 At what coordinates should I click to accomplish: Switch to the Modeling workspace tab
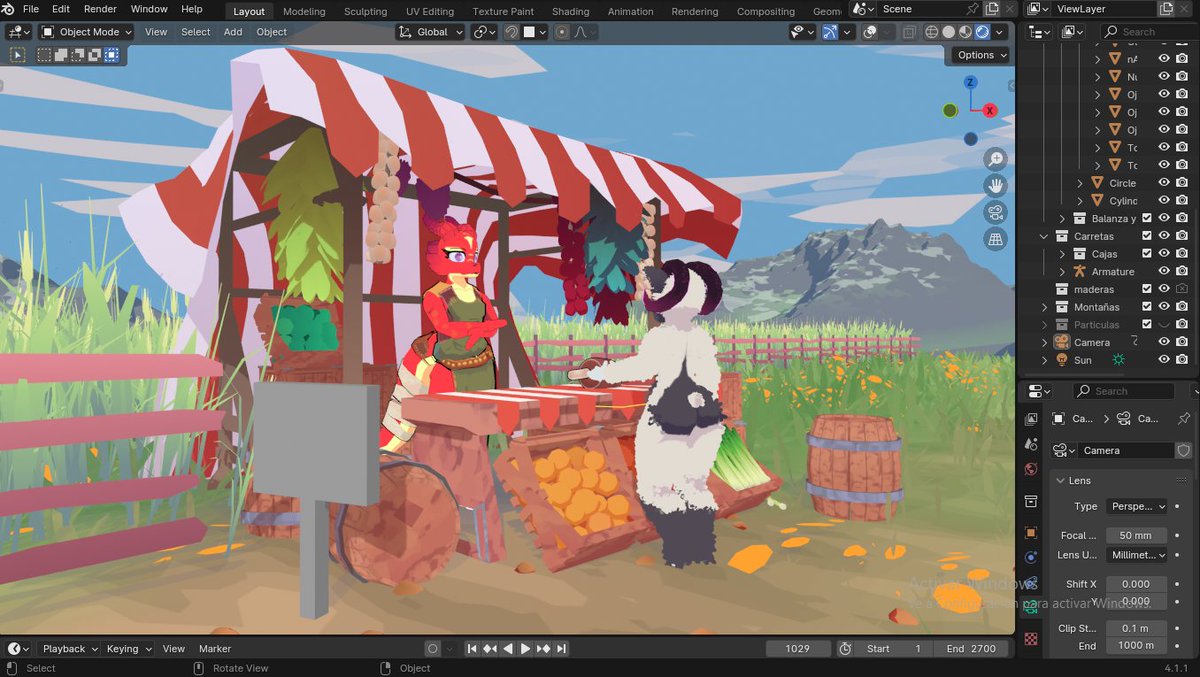pos(304,12)
